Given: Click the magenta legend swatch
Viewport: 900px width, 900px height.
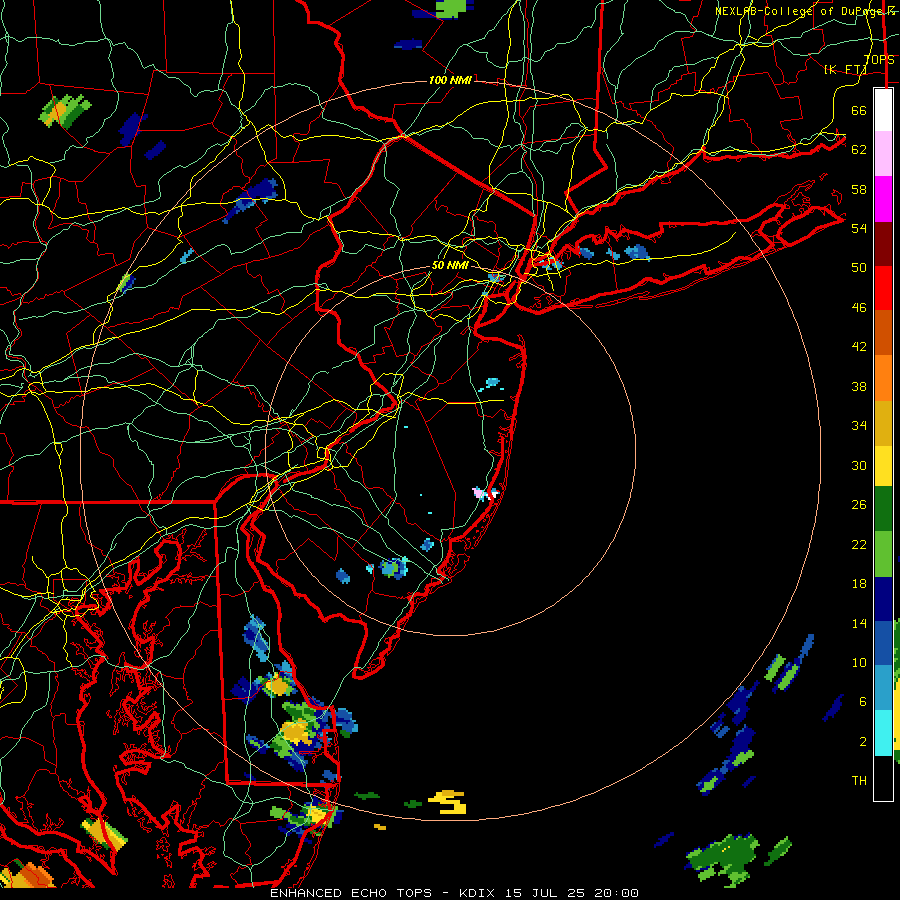Looking at the screenshot, I should tap(883, 199).
